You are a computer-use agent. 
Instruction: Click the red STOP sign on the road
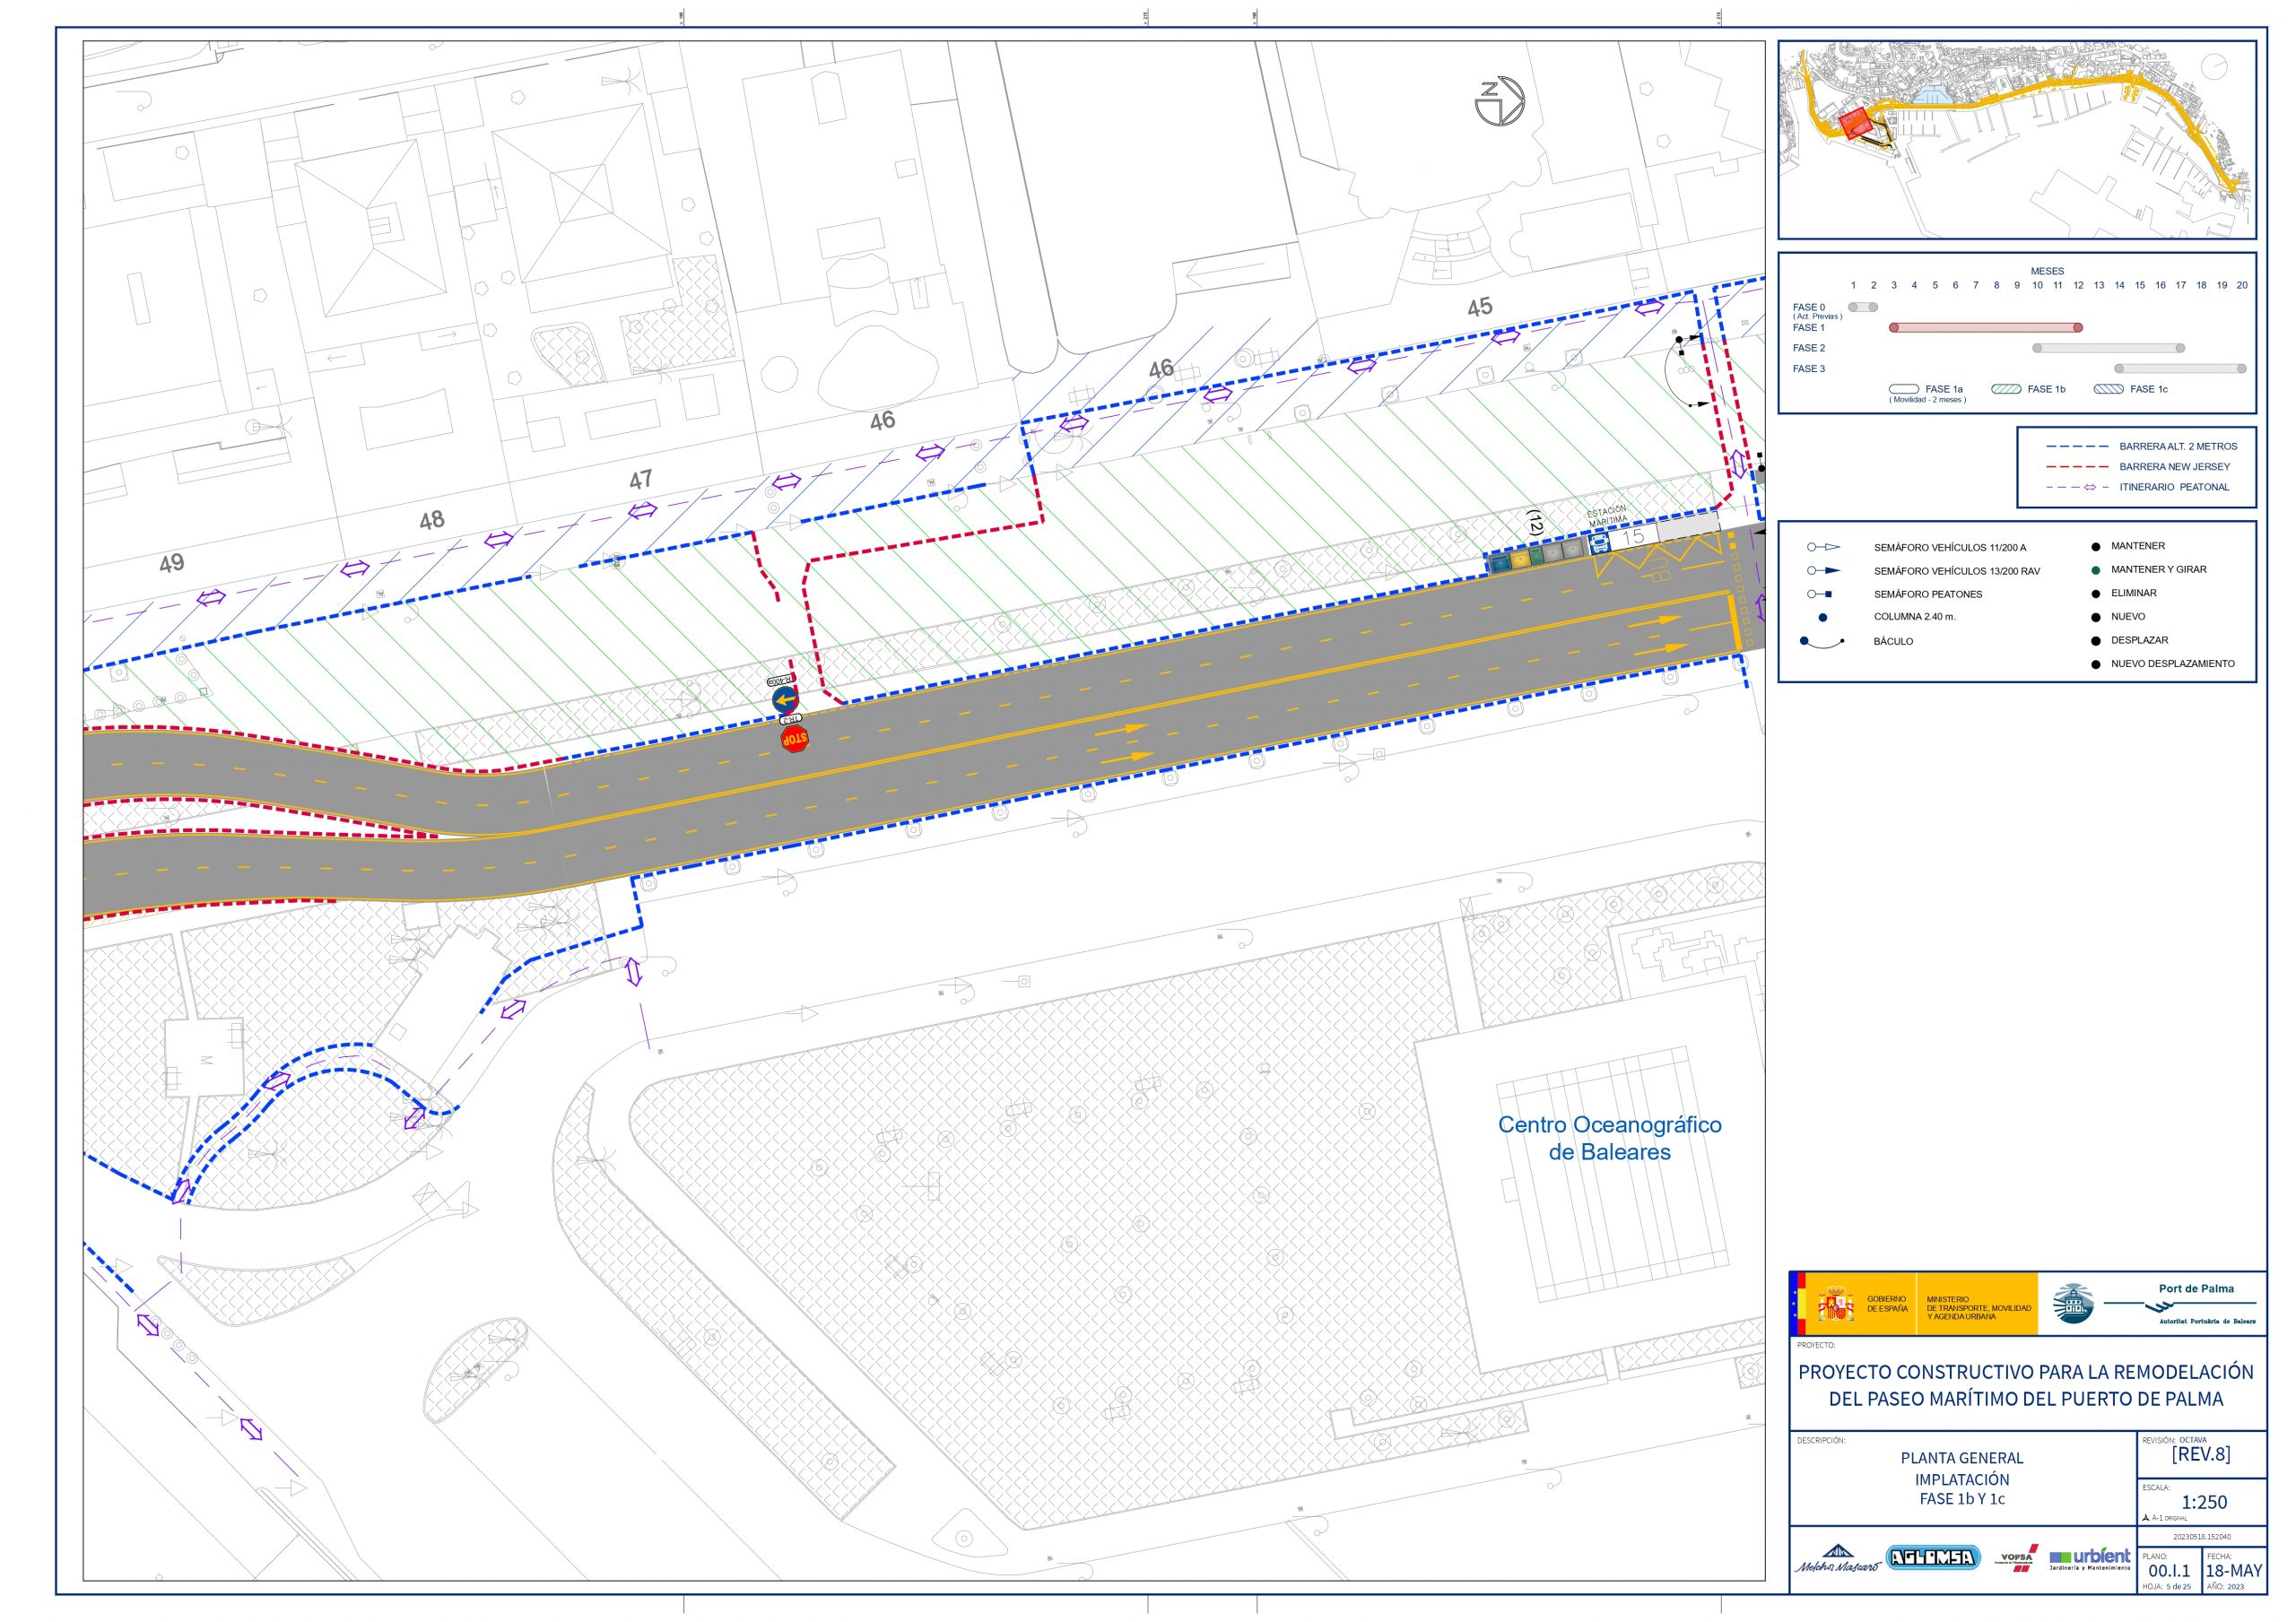coord(794,739)
